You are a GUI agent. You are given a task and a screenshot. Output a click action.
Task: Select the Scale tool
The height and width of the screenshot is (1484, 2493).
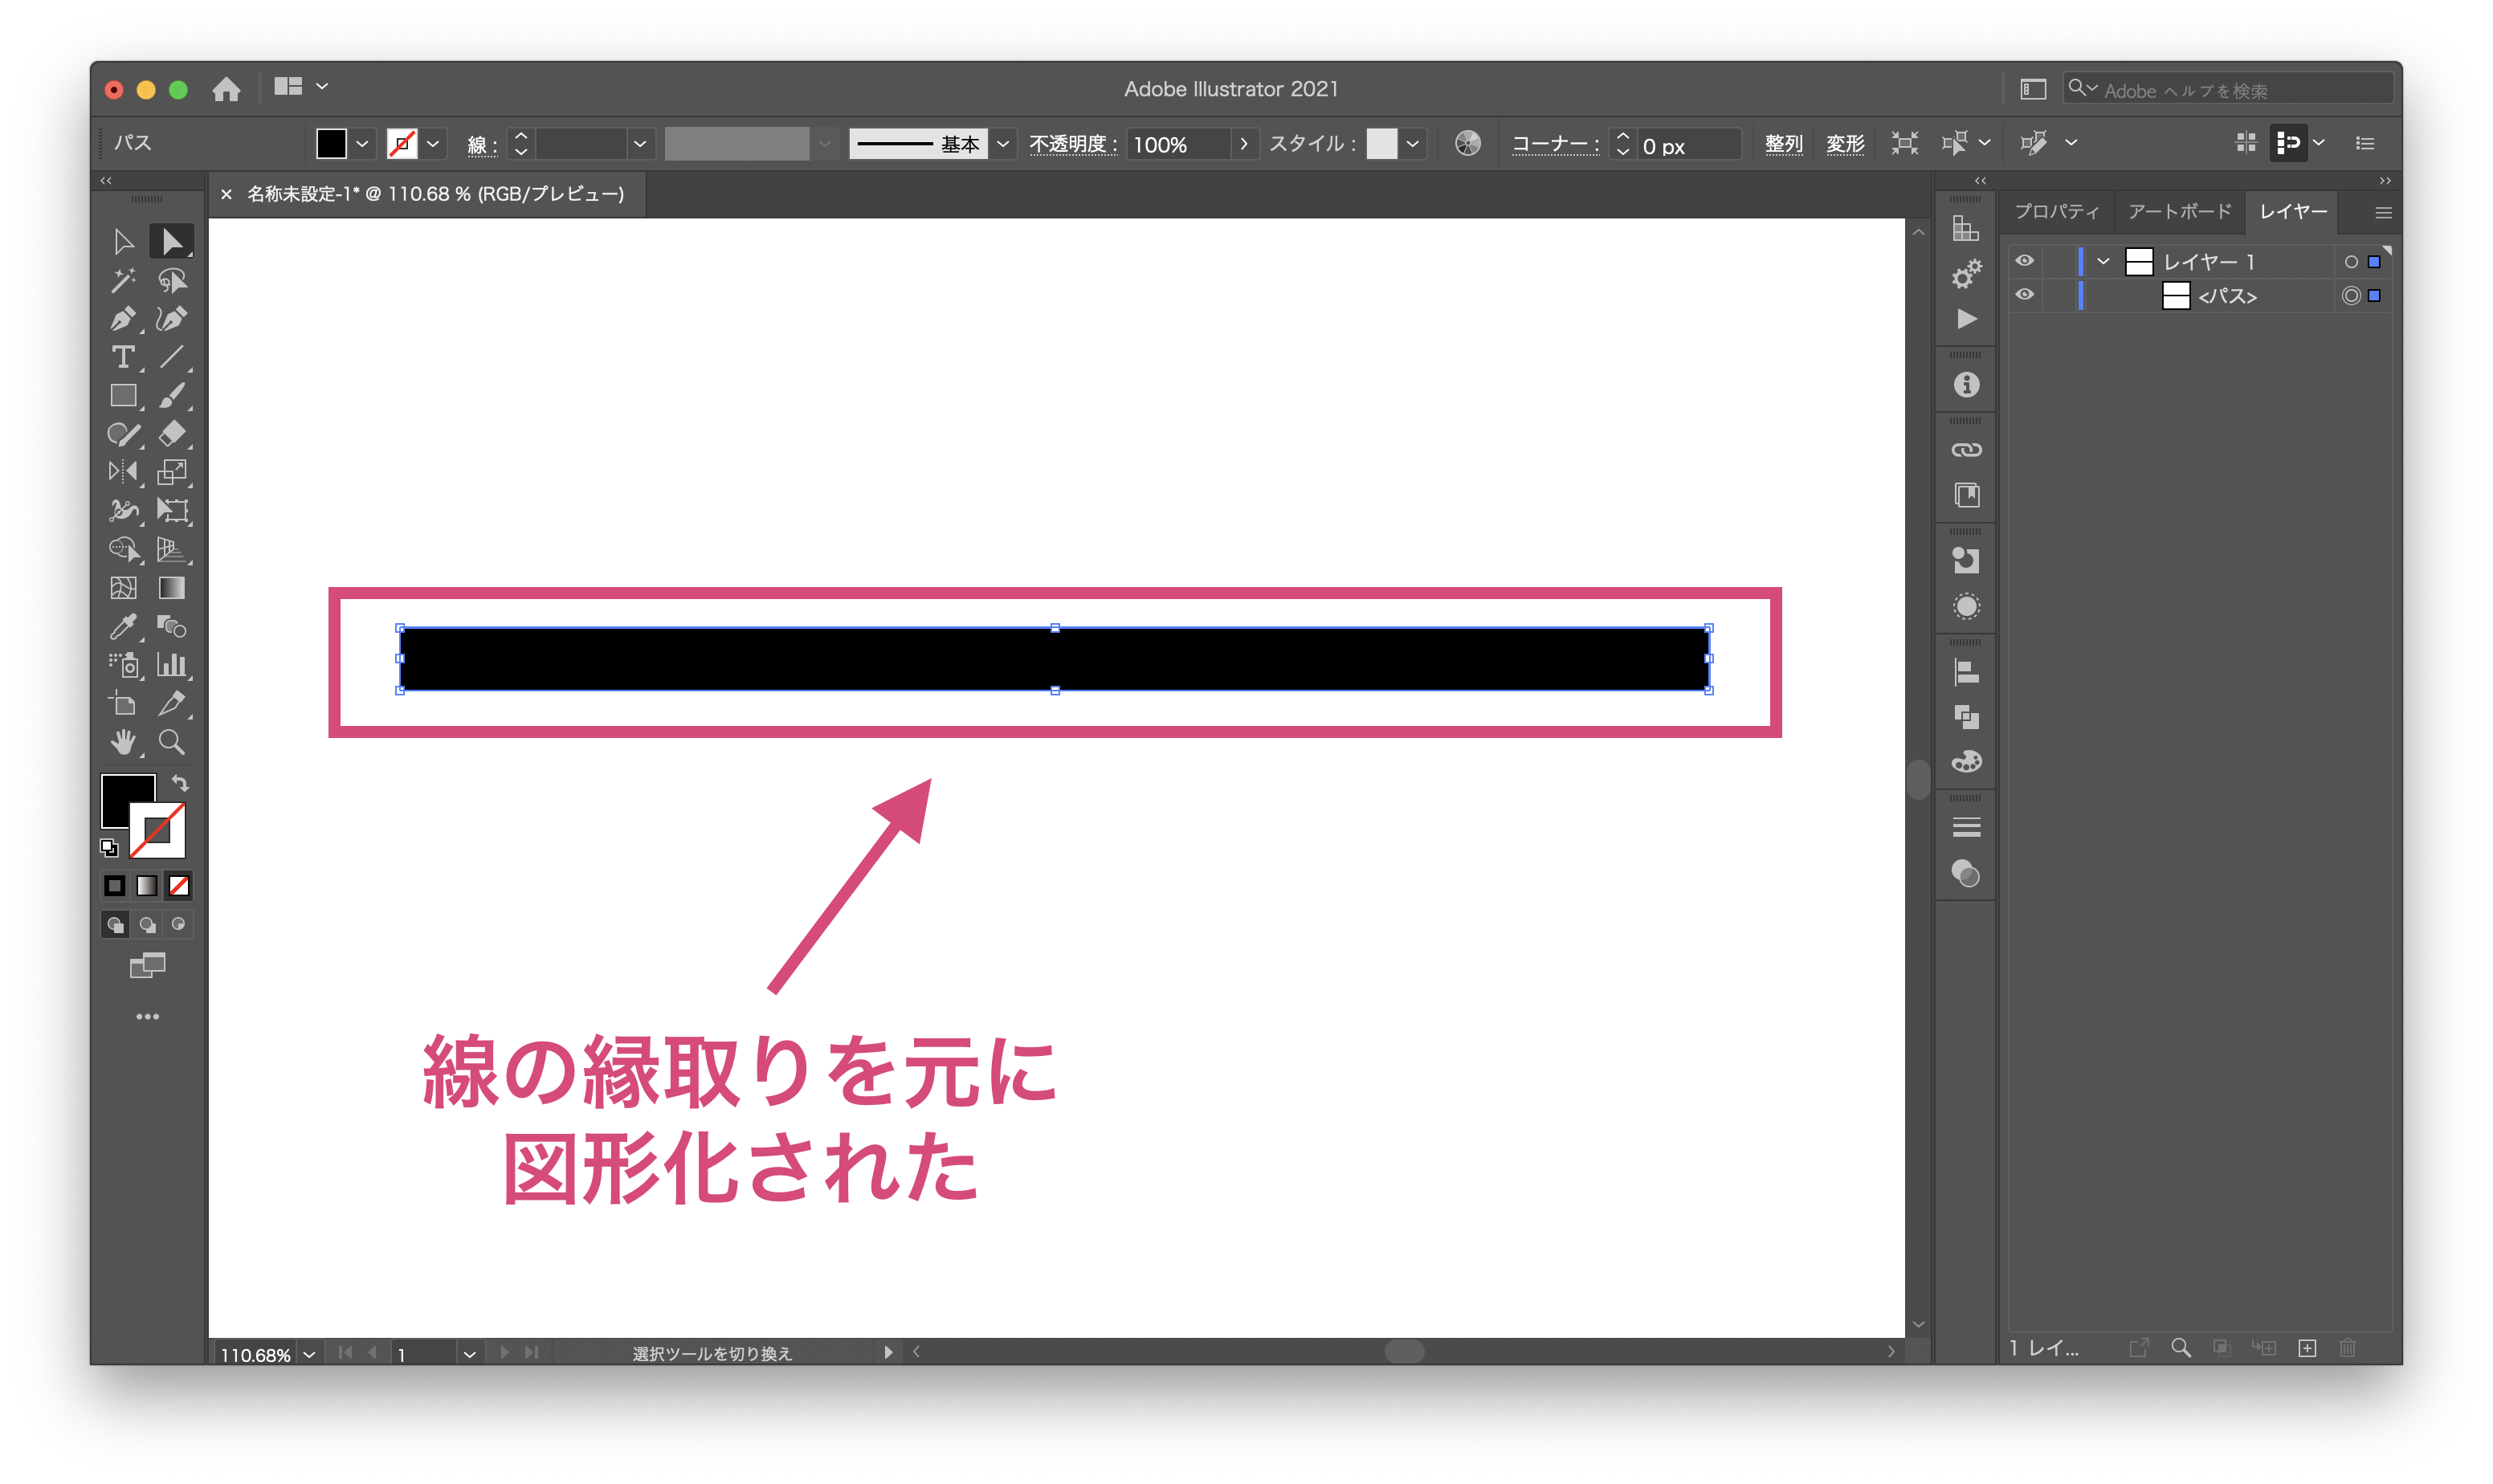171,472
